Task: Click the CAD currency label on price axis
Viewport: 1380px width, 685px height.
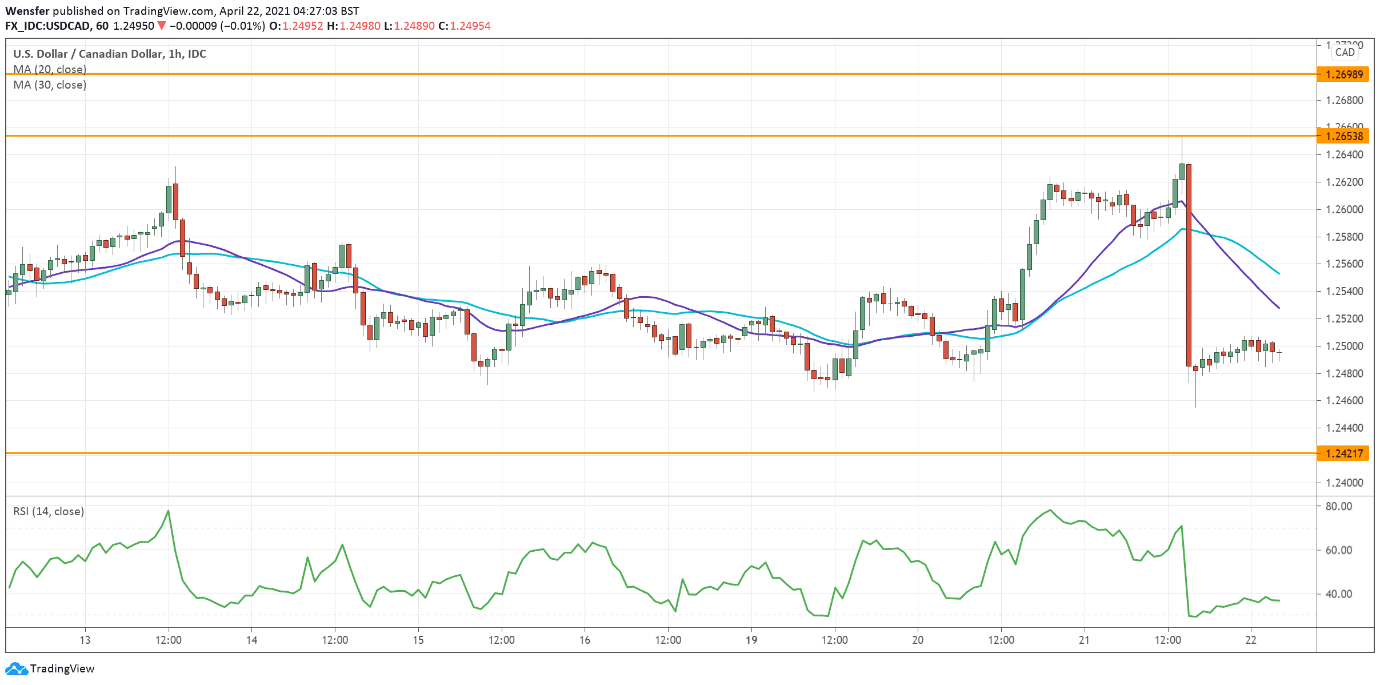Action: tap(1345, 52)
